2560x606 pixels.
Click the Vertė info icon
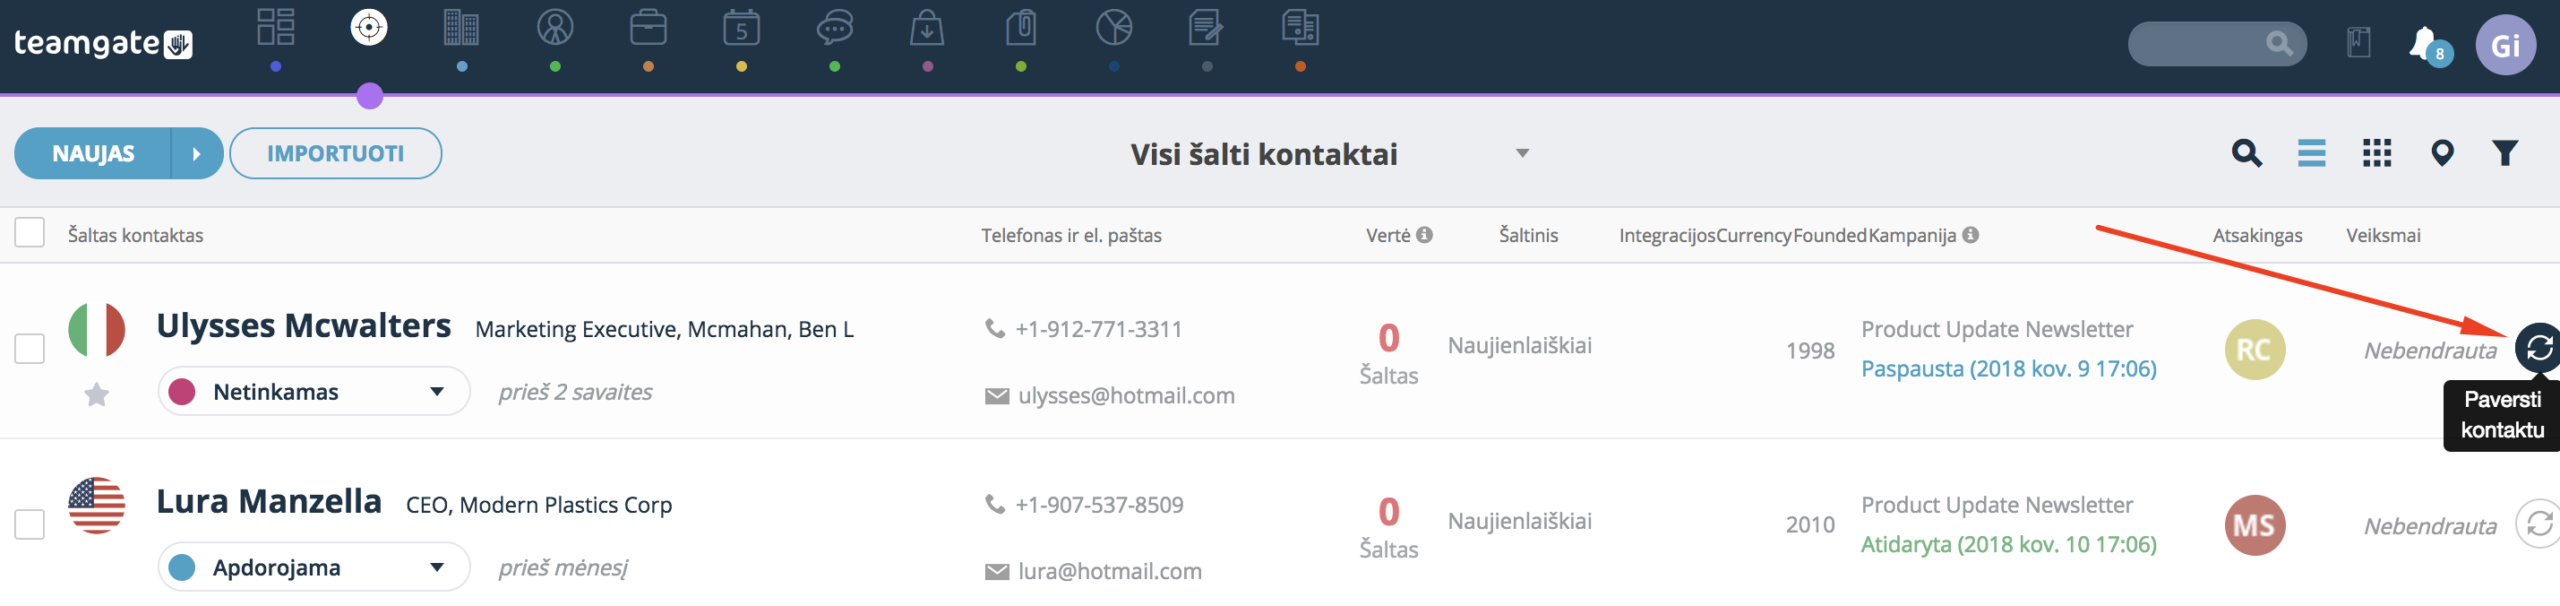pyautogui.click(x=1425, y=235)
